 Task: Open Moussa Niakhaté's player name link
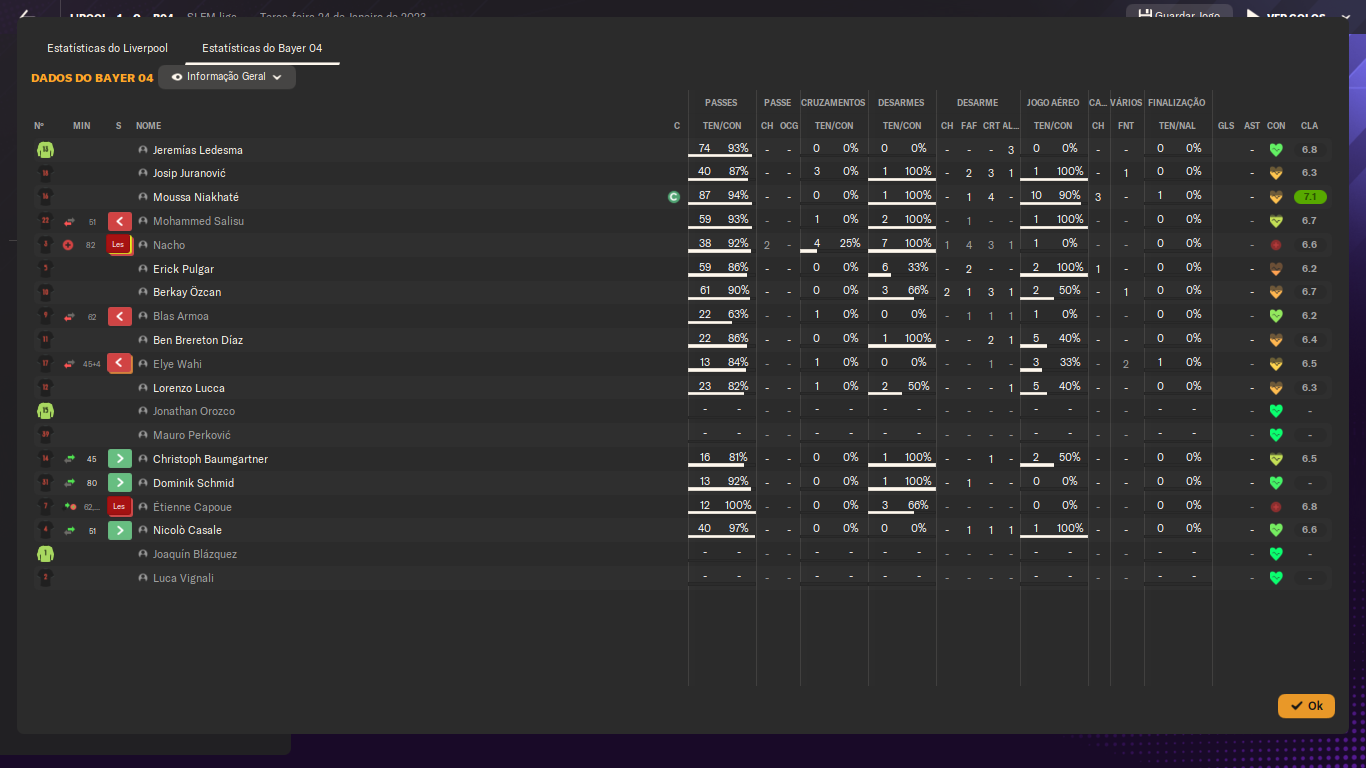coord(196,197)
